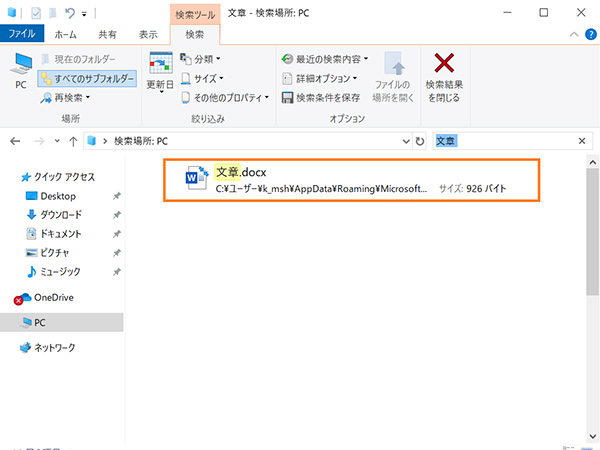Open the サイズ filter dropdown
Viewport: 600px width, 450px height.
202,78
